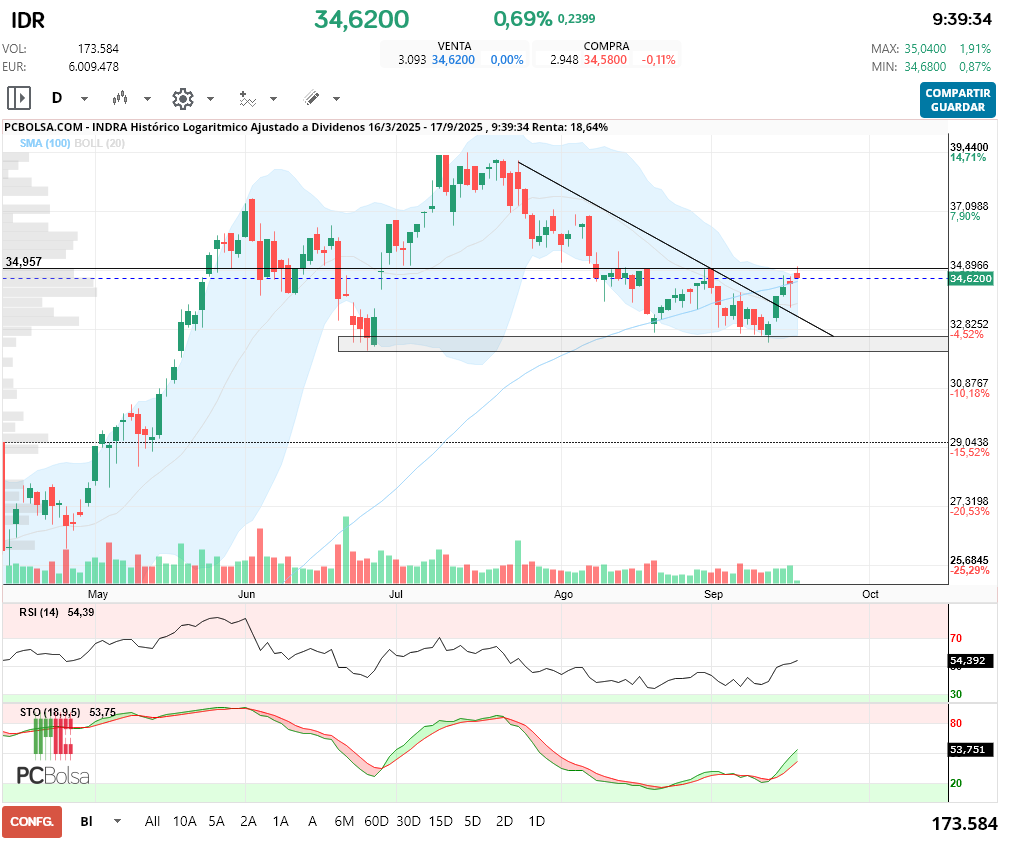Expand the dropdown arrow next to BI

[x=117, y=821]
